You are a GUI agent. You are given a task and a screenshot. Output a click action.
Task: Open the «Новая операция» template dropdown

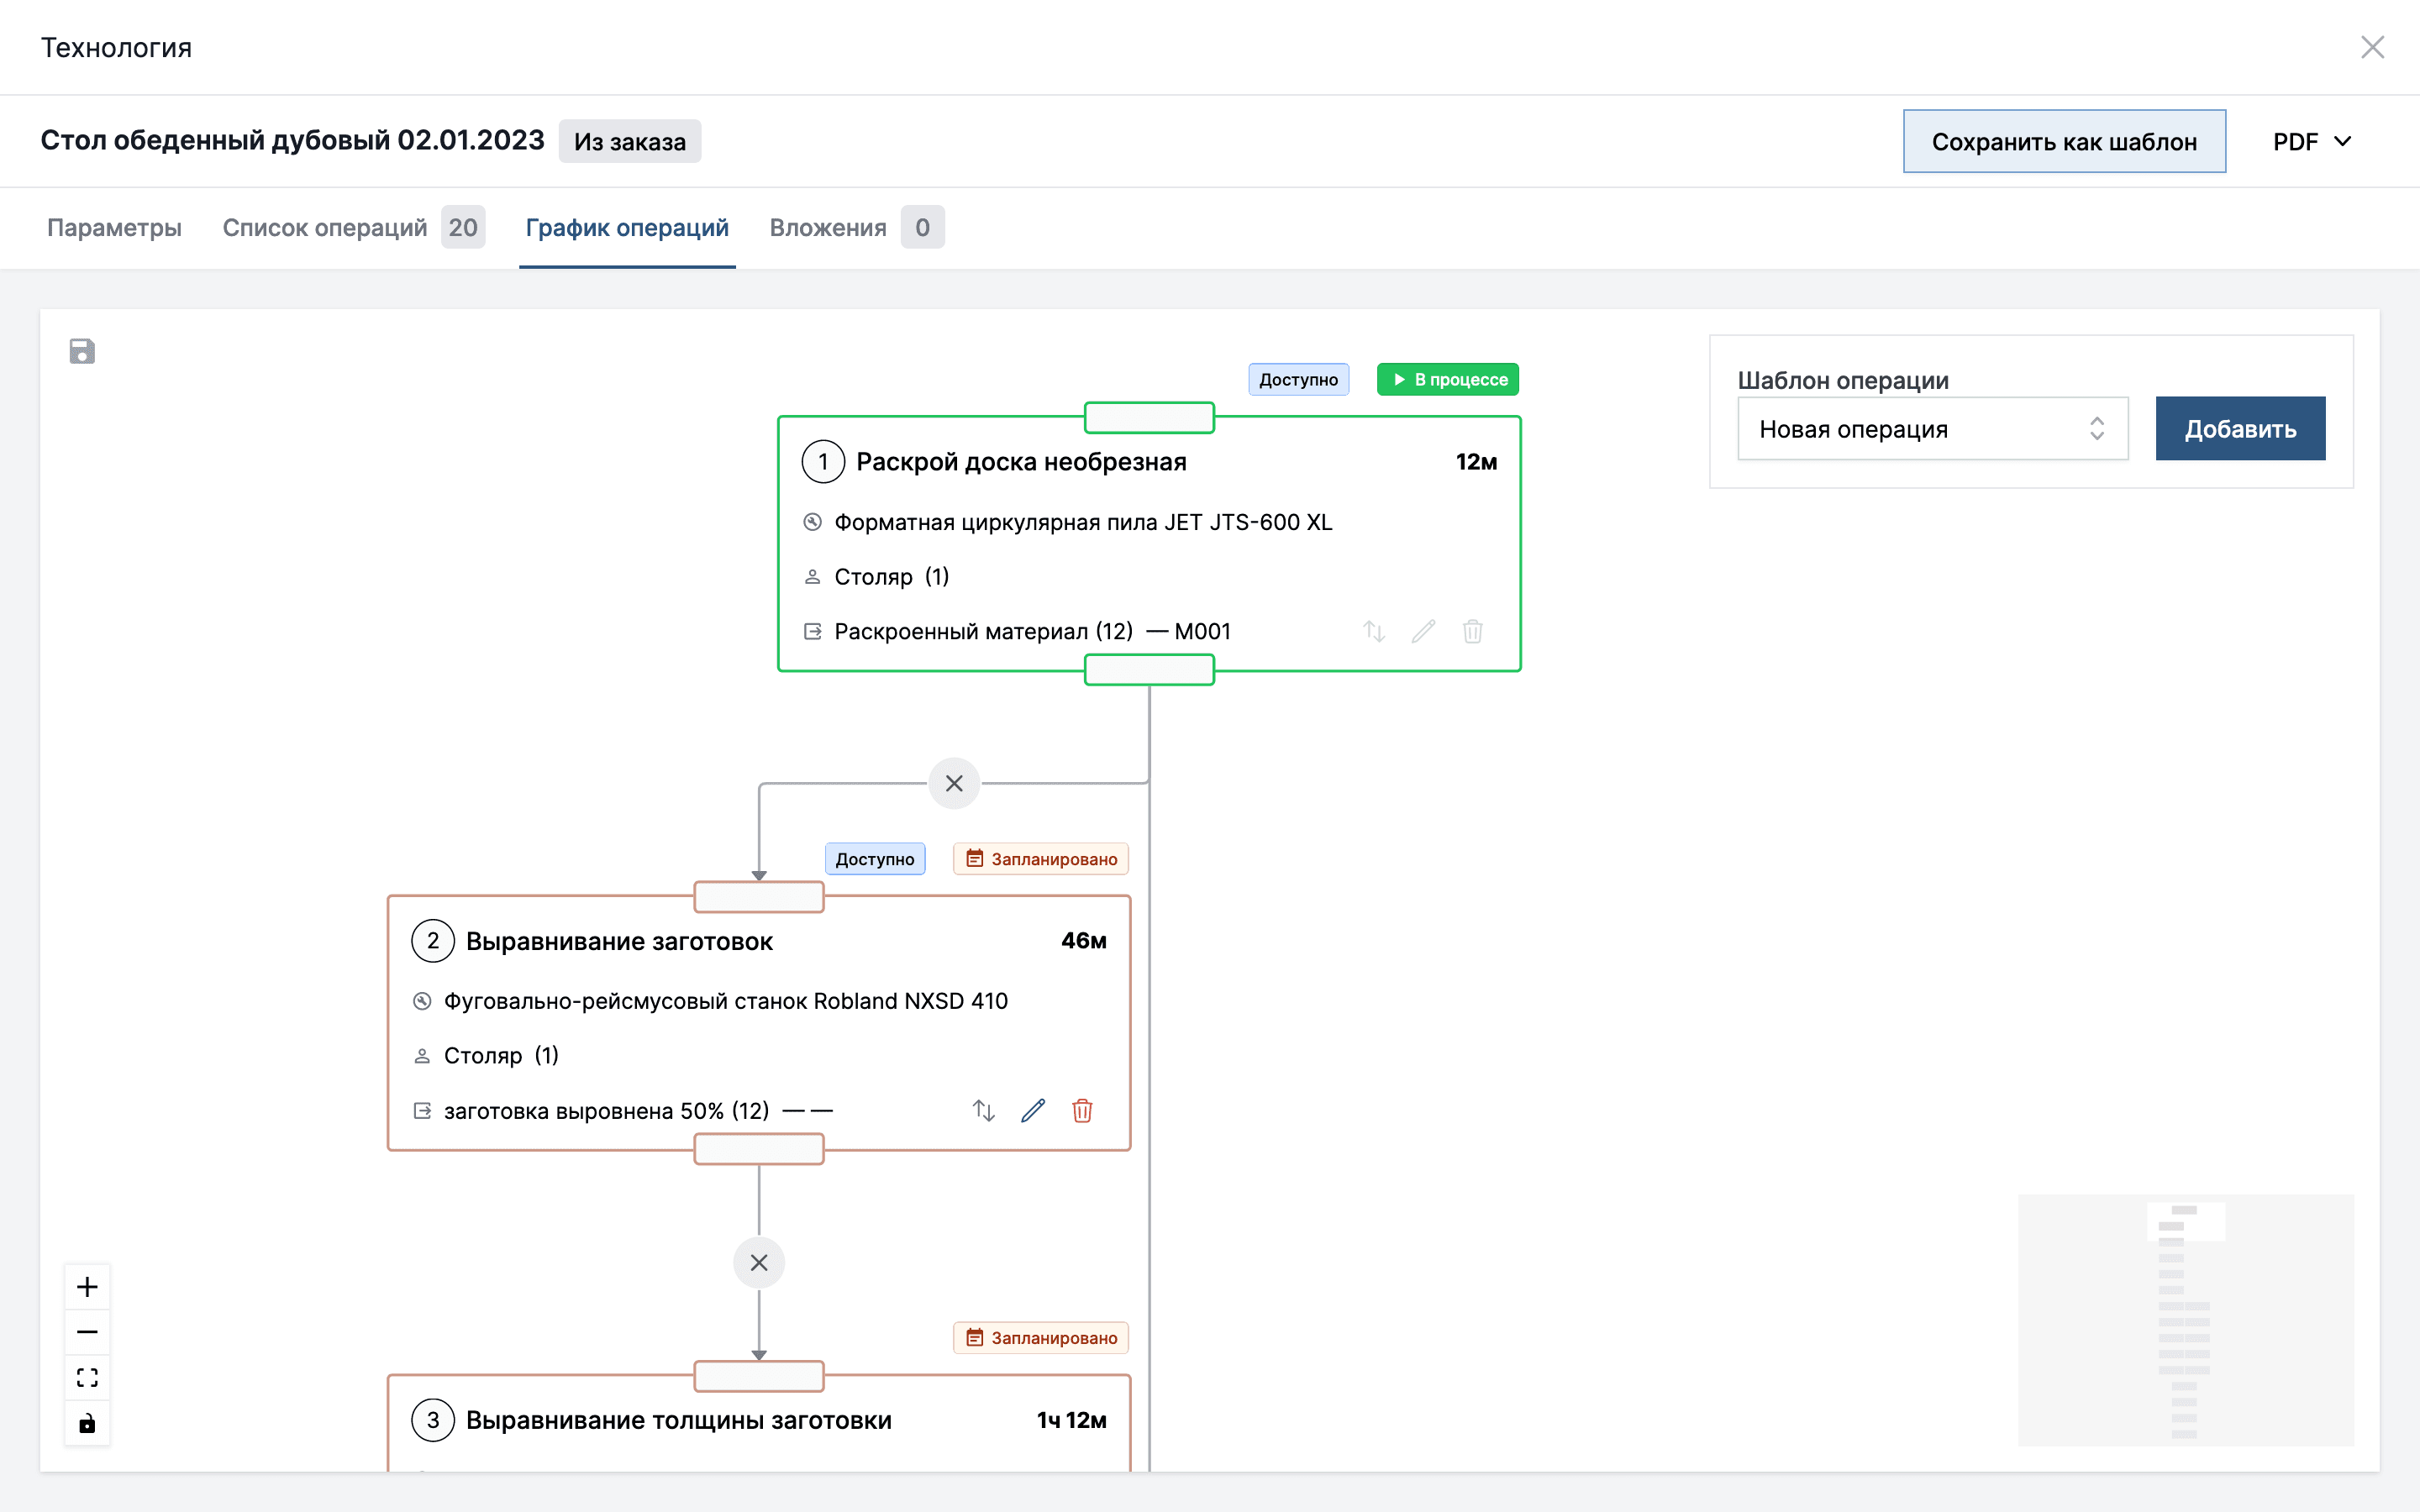click(x=1932, y=428)
